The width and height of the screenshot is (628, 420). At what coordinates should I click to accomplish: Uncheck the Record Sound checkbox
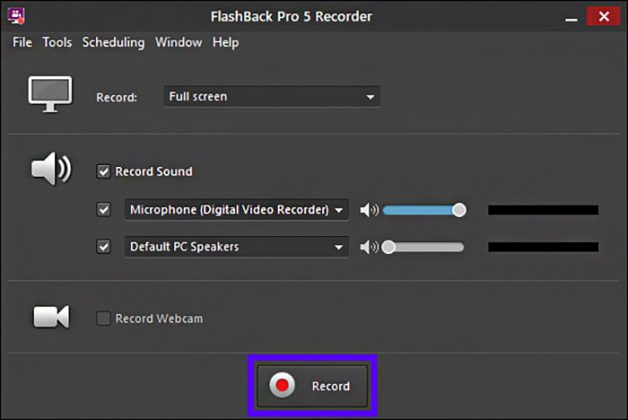point(103,171)
